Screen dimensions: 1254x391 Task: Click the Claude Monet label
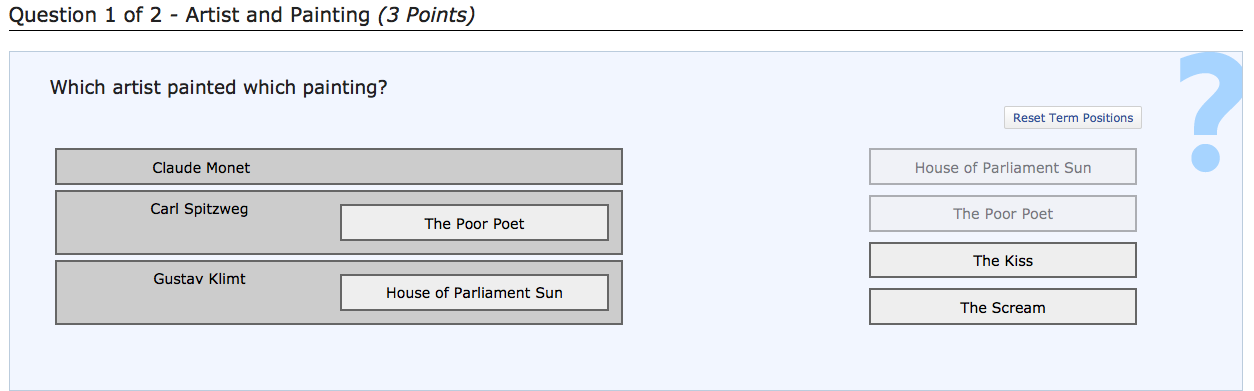click(x=201, y=167)
